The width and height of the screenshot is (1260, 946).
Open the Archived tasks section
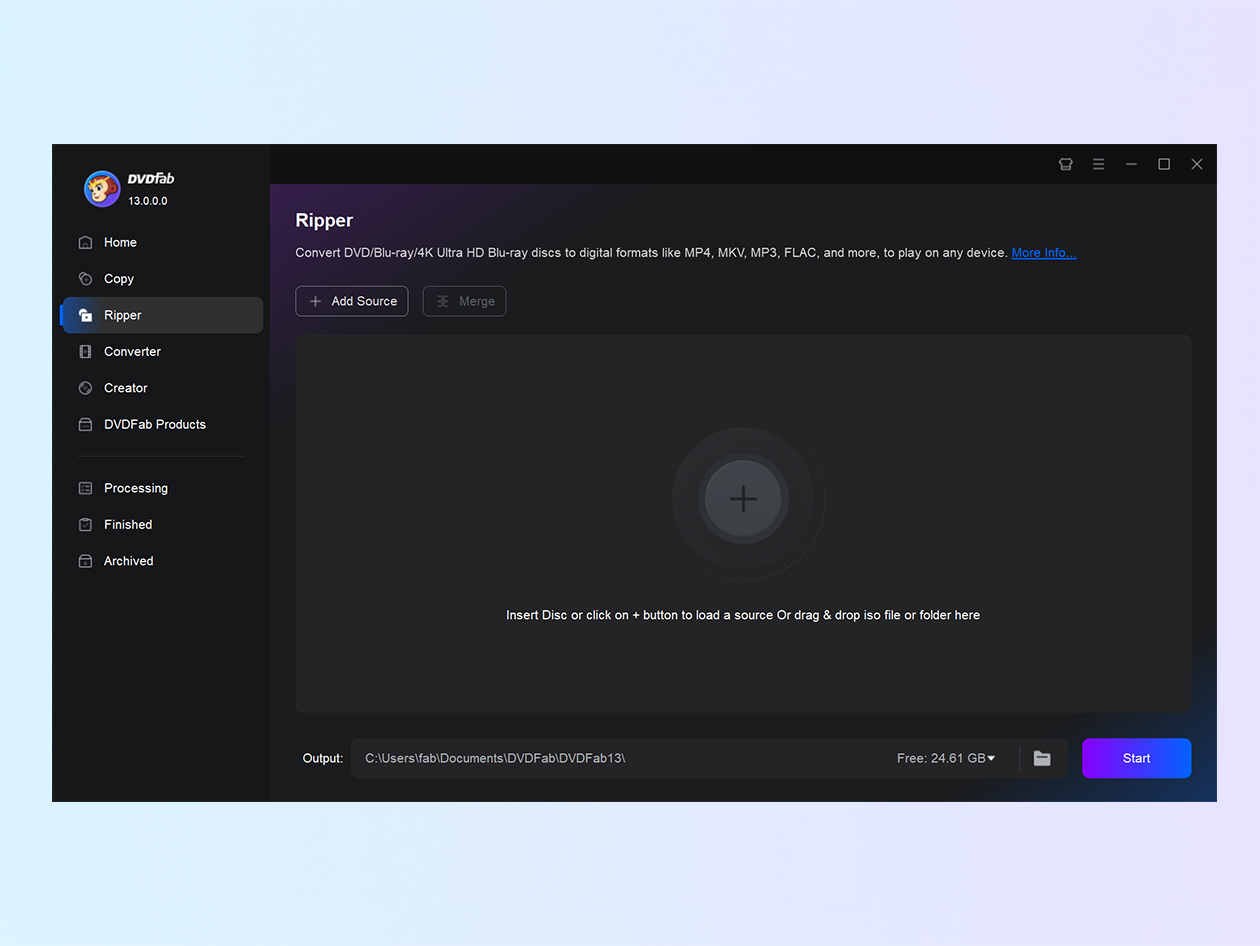click(128, 561)
